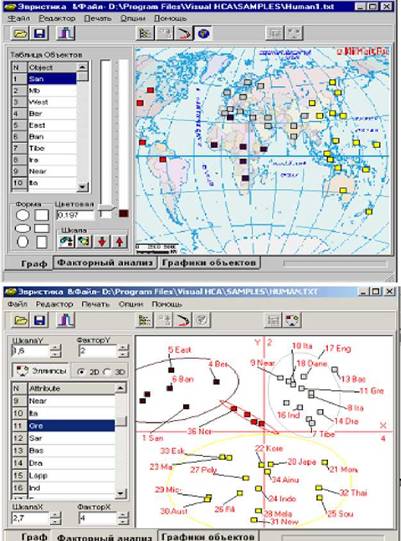This screenshot has height=541, width=401.
Task: Open file via top window folder icon
Action: coord(20,33)
